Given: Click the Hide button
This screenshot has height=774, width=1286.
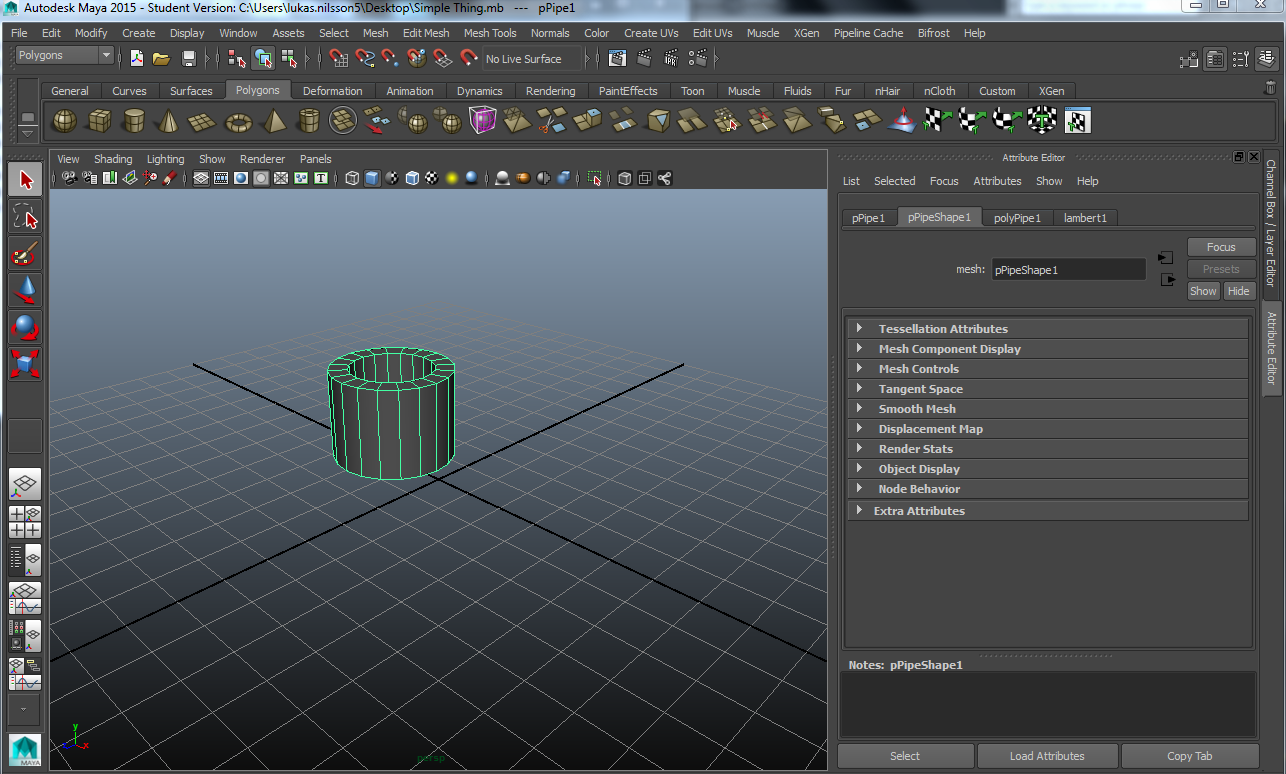Looking at the screenshot, I should coord(1239,291).
